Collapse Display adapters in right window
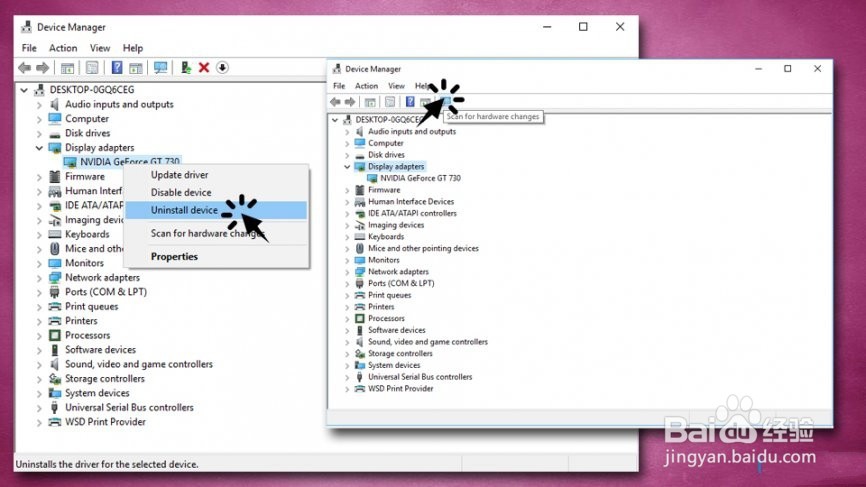 (x=347, y=167)
